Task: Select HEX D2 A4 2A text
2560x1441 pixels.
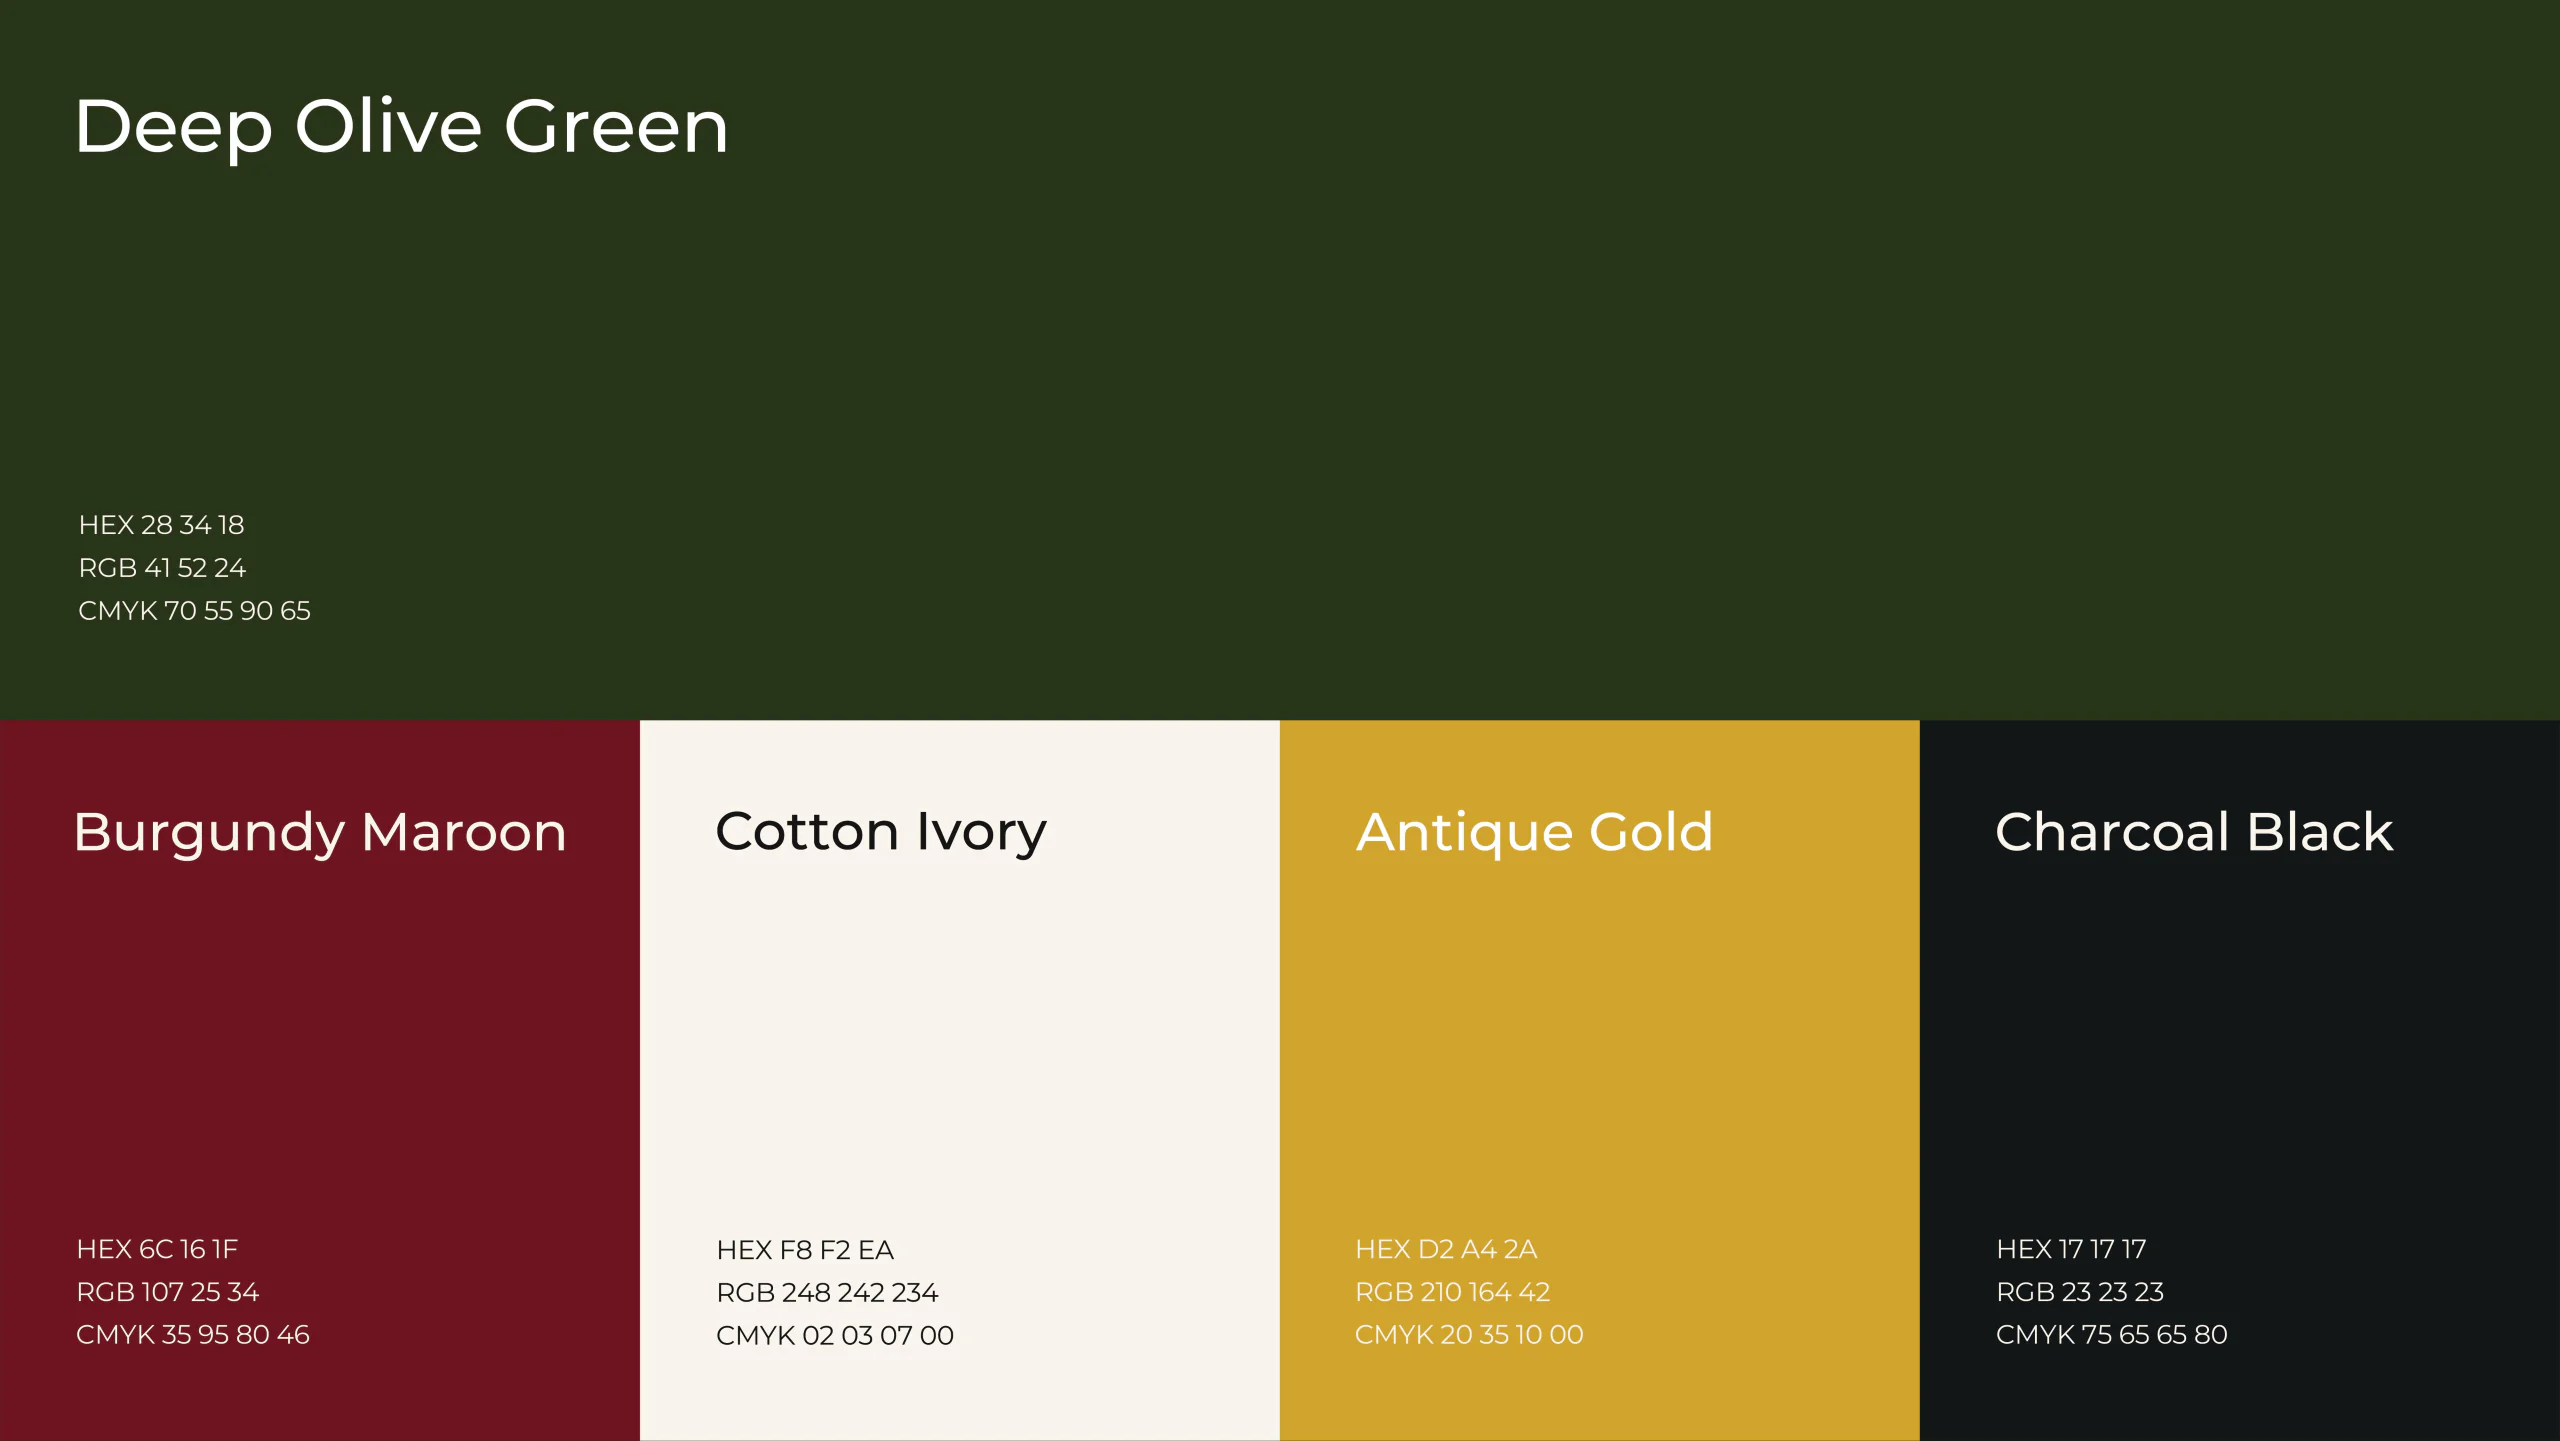Action: click(x=1446, y=1249)
